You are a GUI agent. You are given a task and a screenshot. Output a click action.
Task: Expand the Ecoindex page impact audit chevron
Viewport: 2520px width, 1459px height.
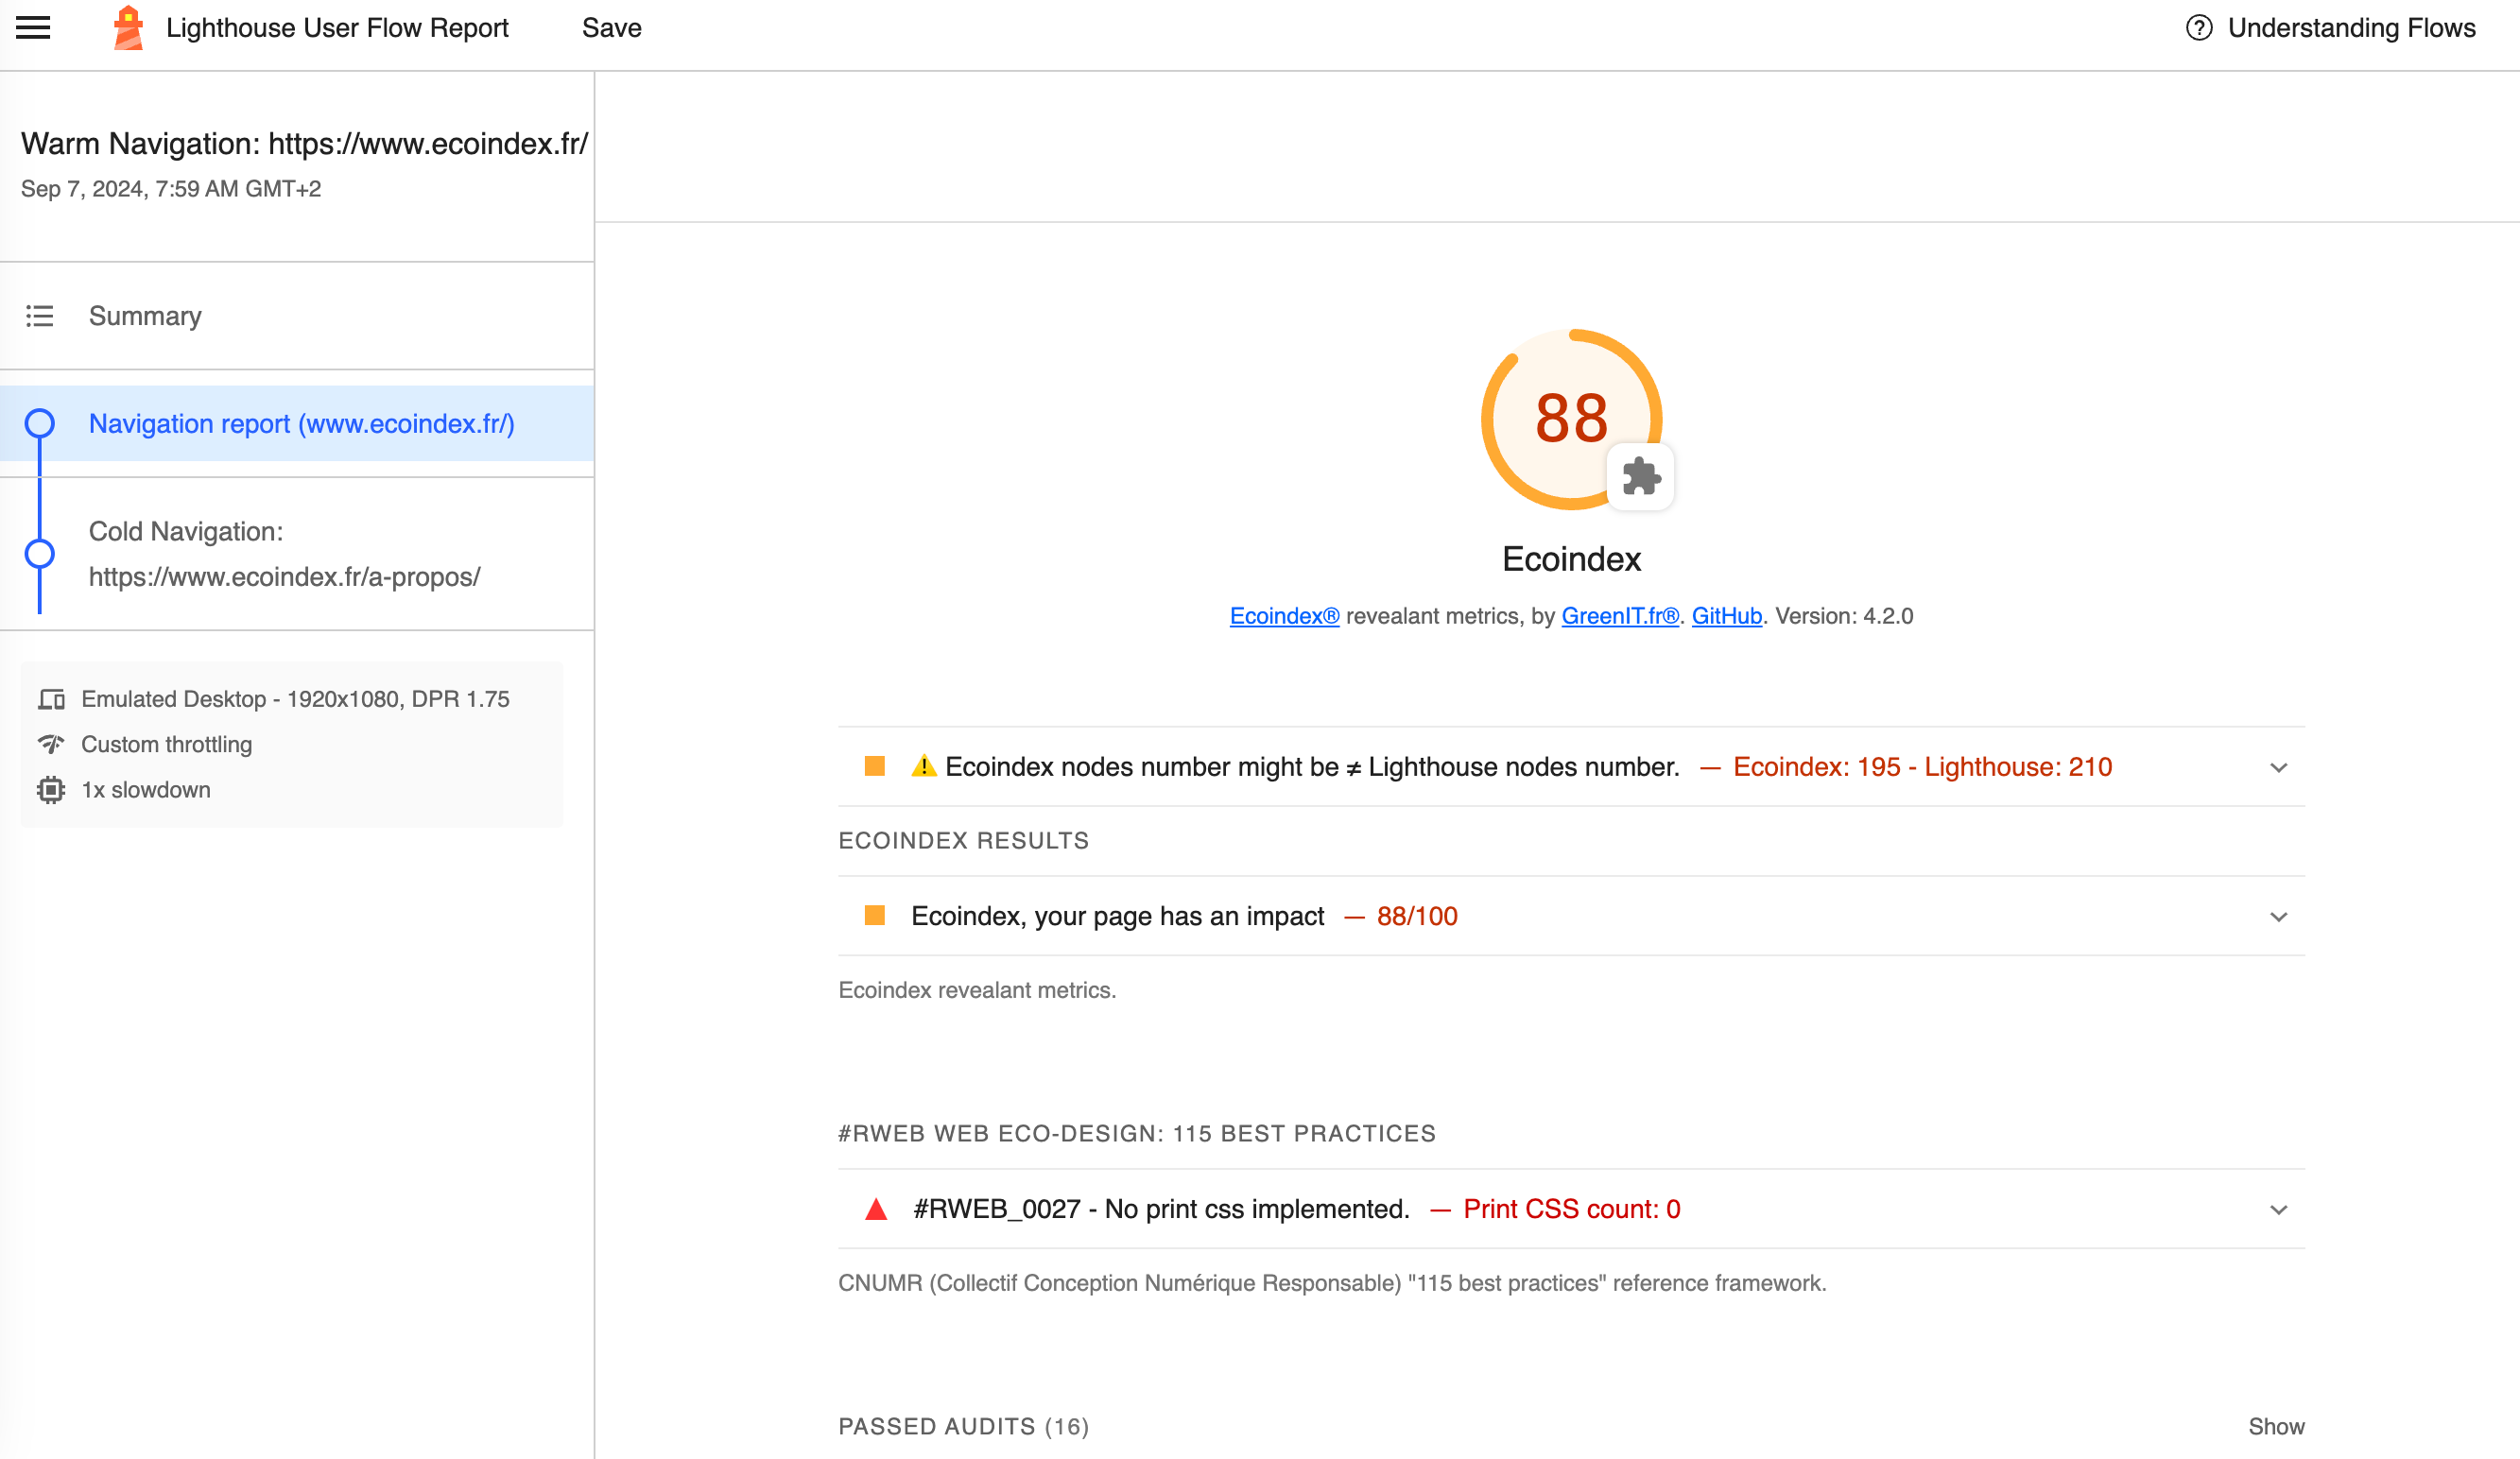coord(2279,917)
